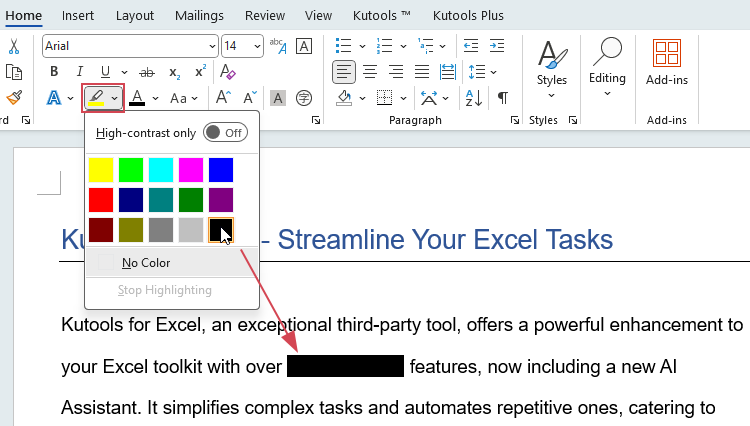This screenshot has width=750, height=426.
Task: Click Text Effects letter A icon
Action: pos(54,98)
